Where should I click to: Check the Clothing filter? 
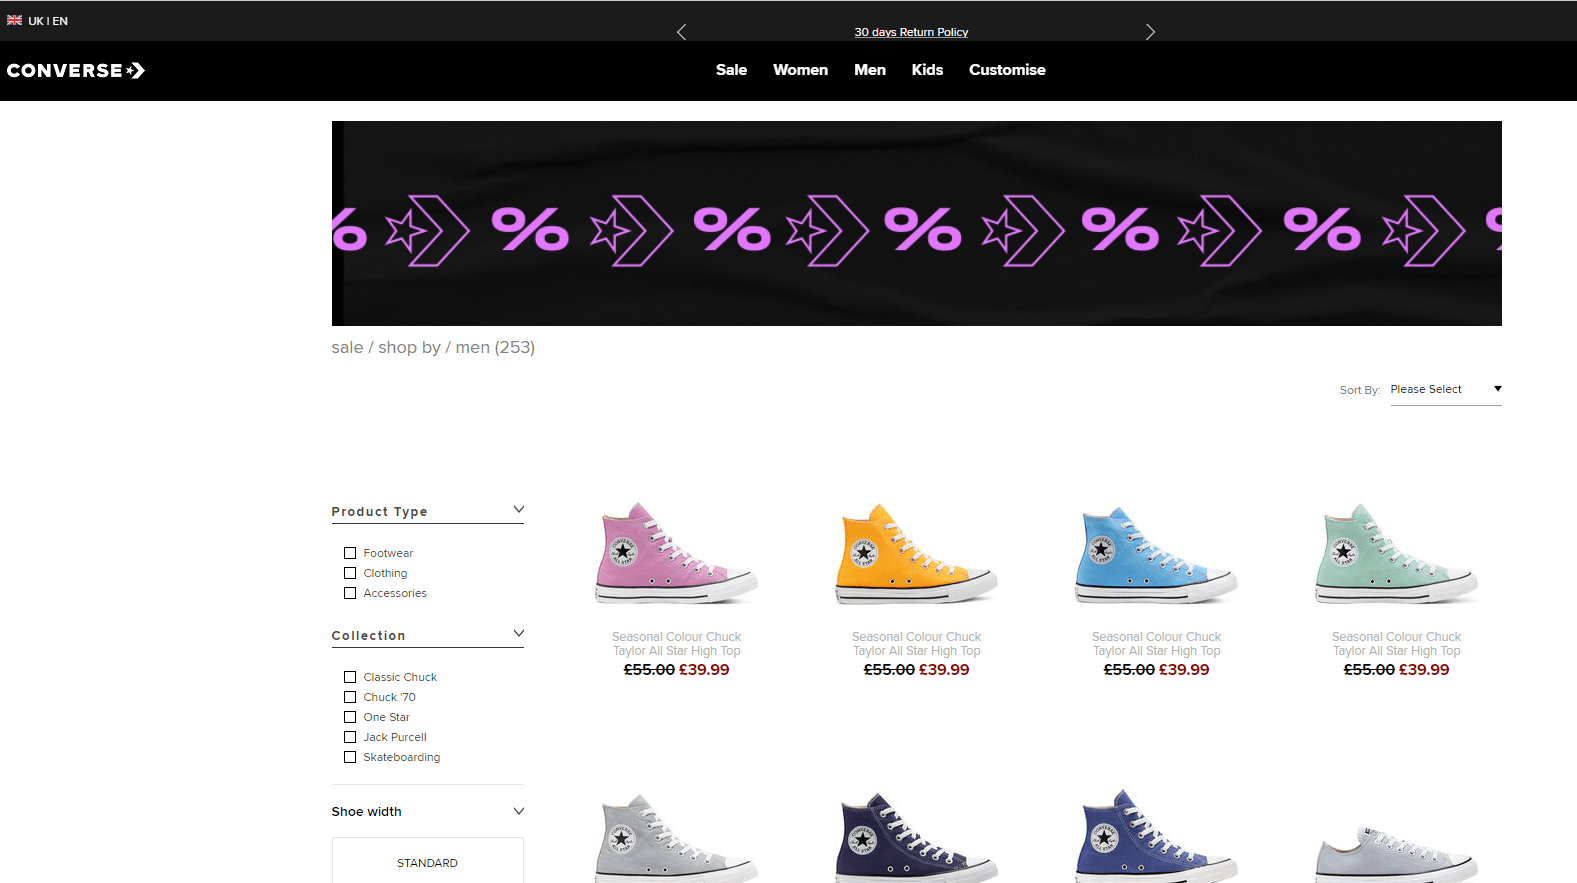point(350,573)
